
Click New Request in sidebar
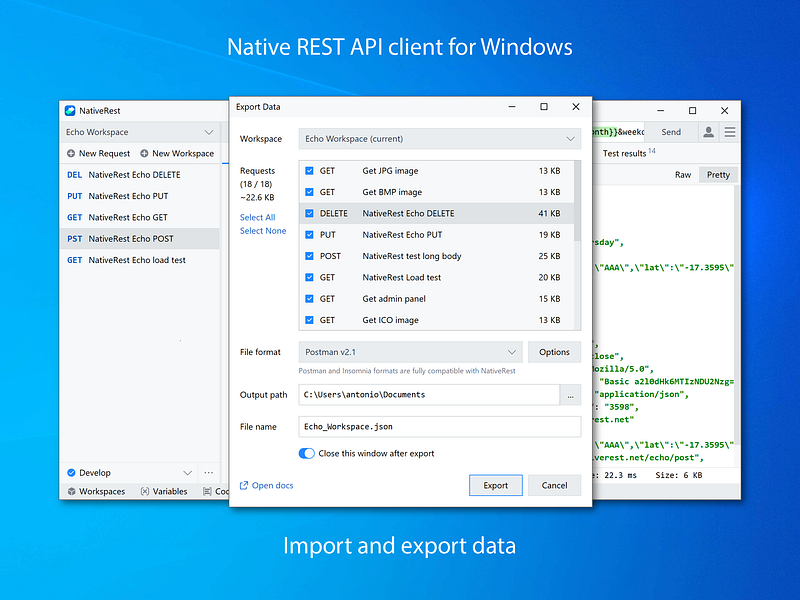[x=98, y=153]
